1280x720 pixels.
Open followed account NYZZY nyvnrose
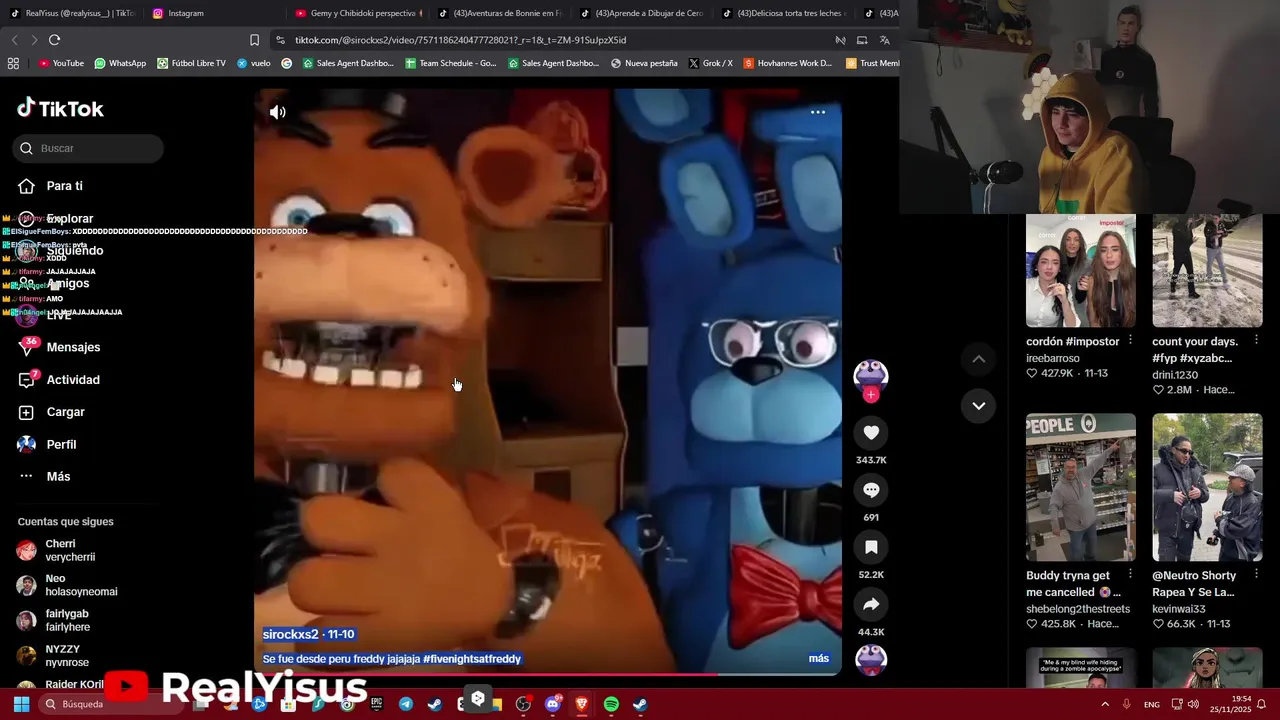pyautogui.click(x=66, y=655)
